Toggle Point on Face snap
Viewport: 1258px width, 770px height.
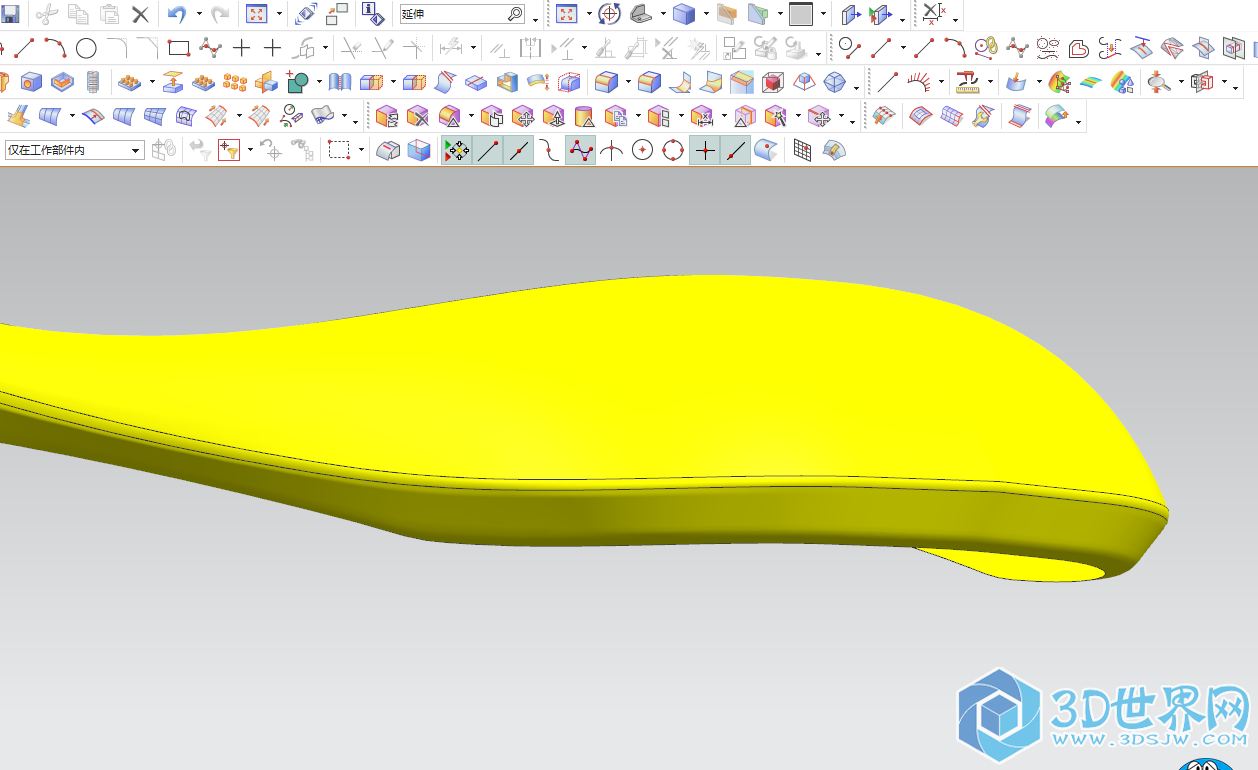pyautogui.click(x=766, y=150)
